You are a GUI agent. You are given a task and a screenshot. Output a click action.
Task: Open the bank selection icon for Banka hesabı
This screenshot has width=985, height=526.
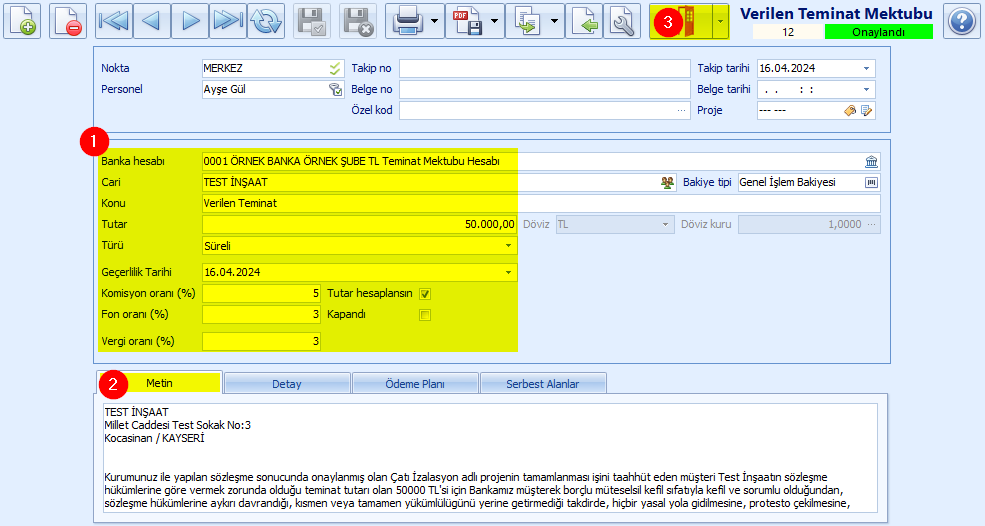871,162
